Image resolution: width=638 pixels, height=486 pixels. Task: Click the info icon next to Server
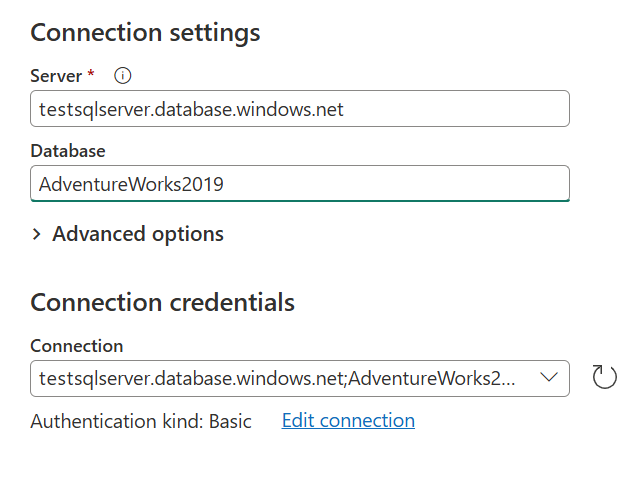(x=124, y=76)
